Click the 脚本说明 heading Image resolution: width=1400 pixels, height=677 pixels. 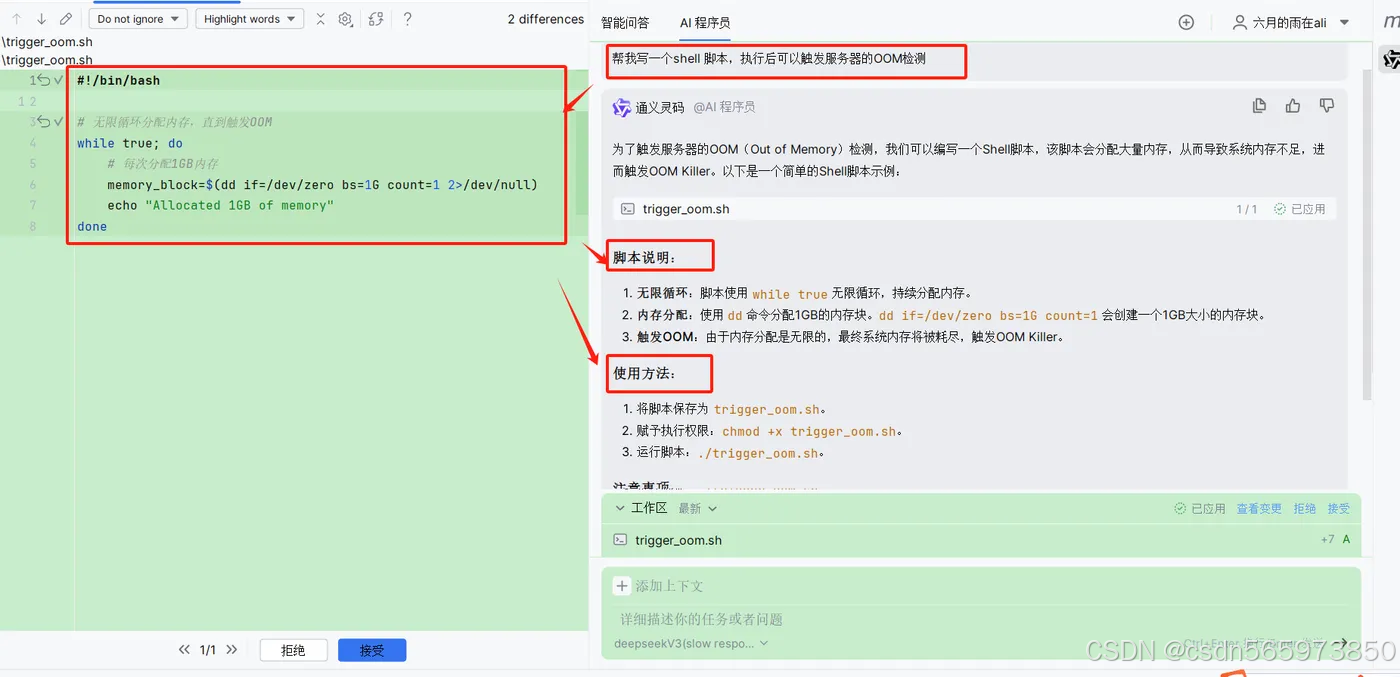pyautogui.click(x=644, y=257)
